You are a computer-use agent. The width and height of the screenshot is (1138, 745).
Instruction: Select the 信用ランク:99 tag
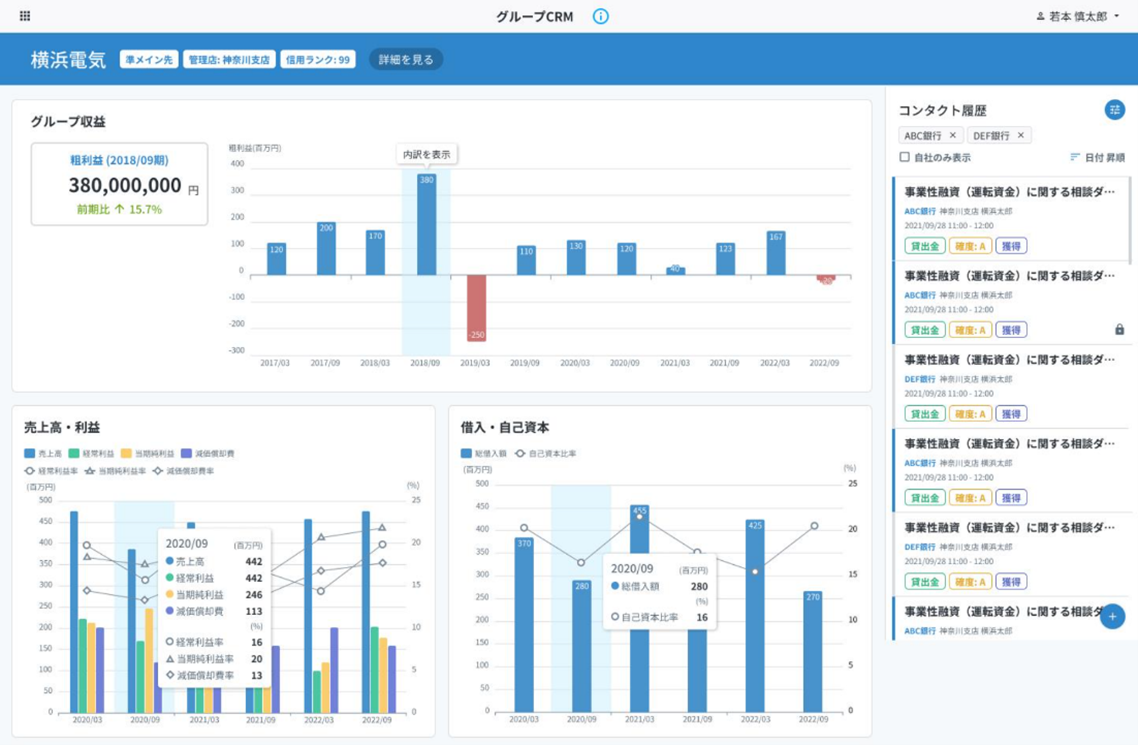tap(317, 59)
